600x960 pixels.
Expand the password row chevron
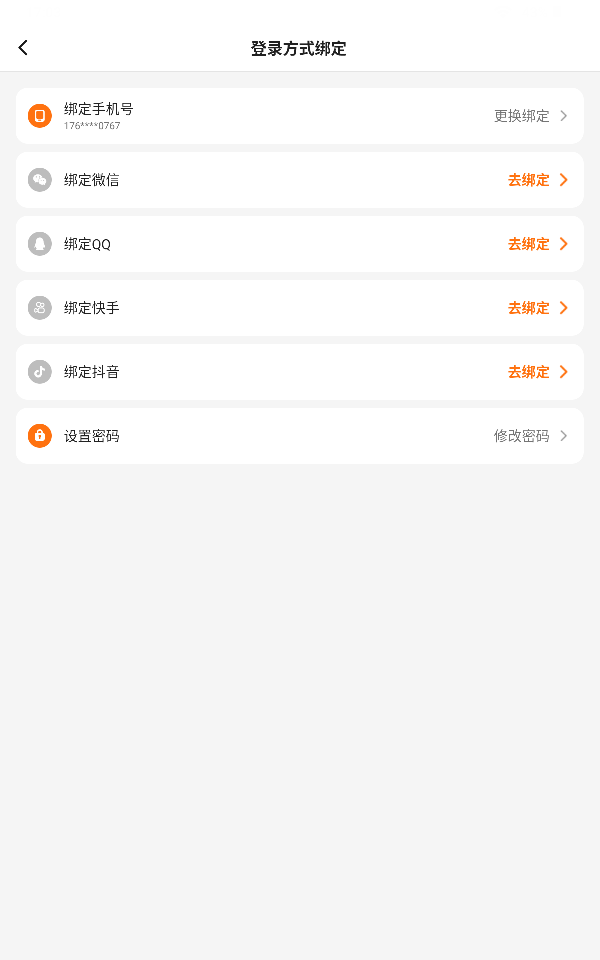[564, 436]
